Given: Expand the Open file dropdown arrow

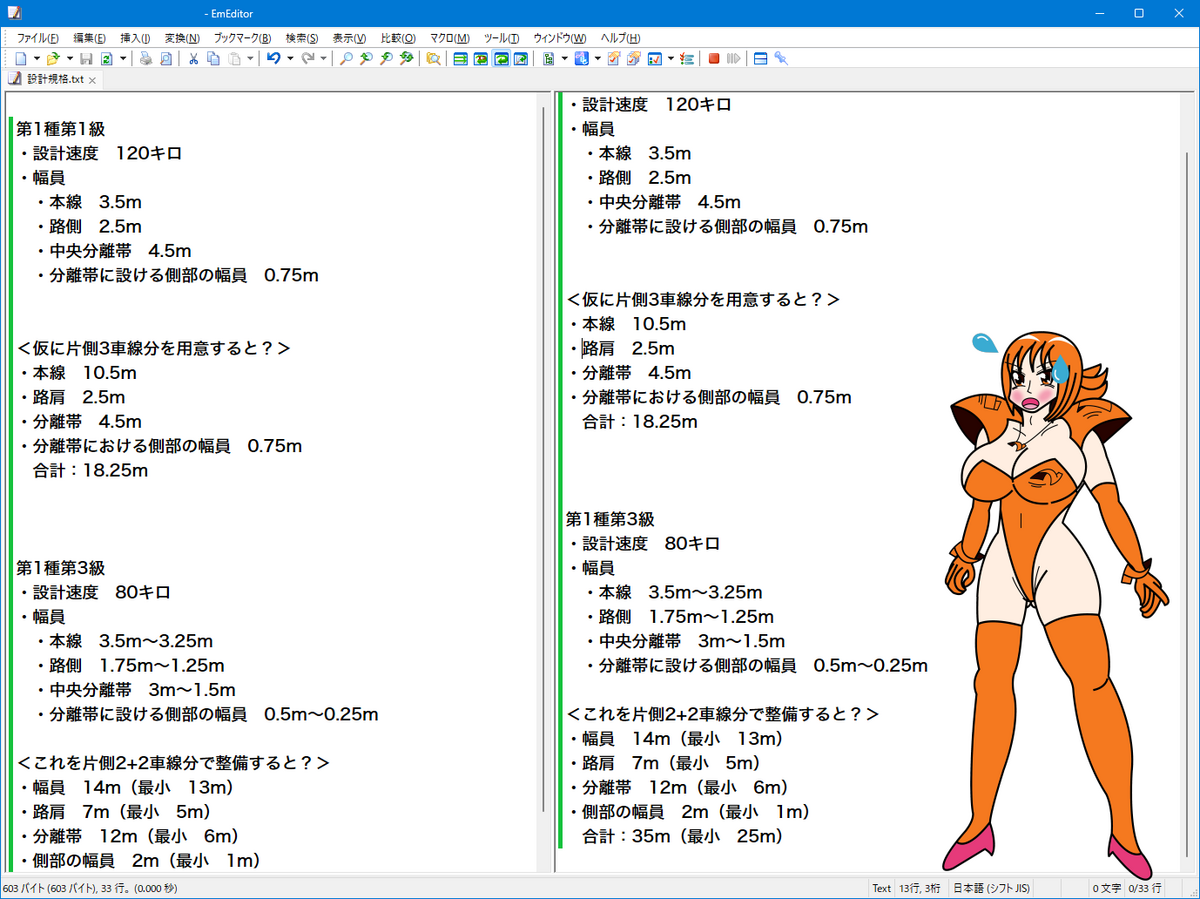Looking at the screenshot, I should [70, 59].
